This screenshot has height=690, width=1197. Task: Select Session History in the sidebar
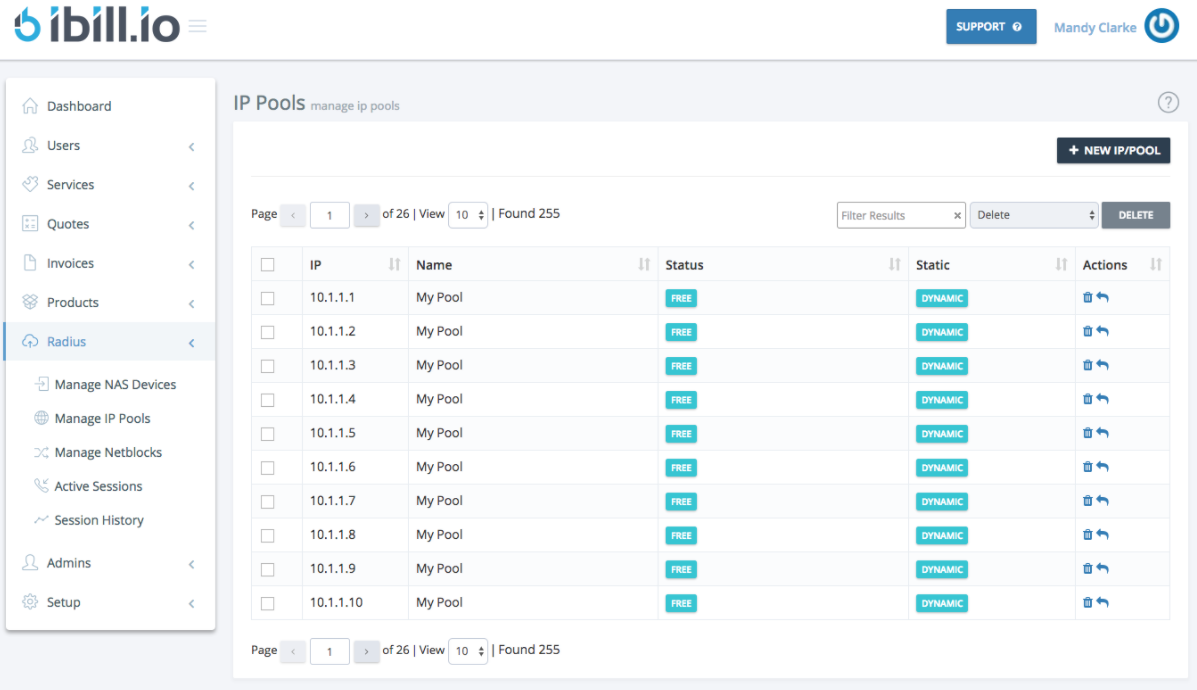101,520
